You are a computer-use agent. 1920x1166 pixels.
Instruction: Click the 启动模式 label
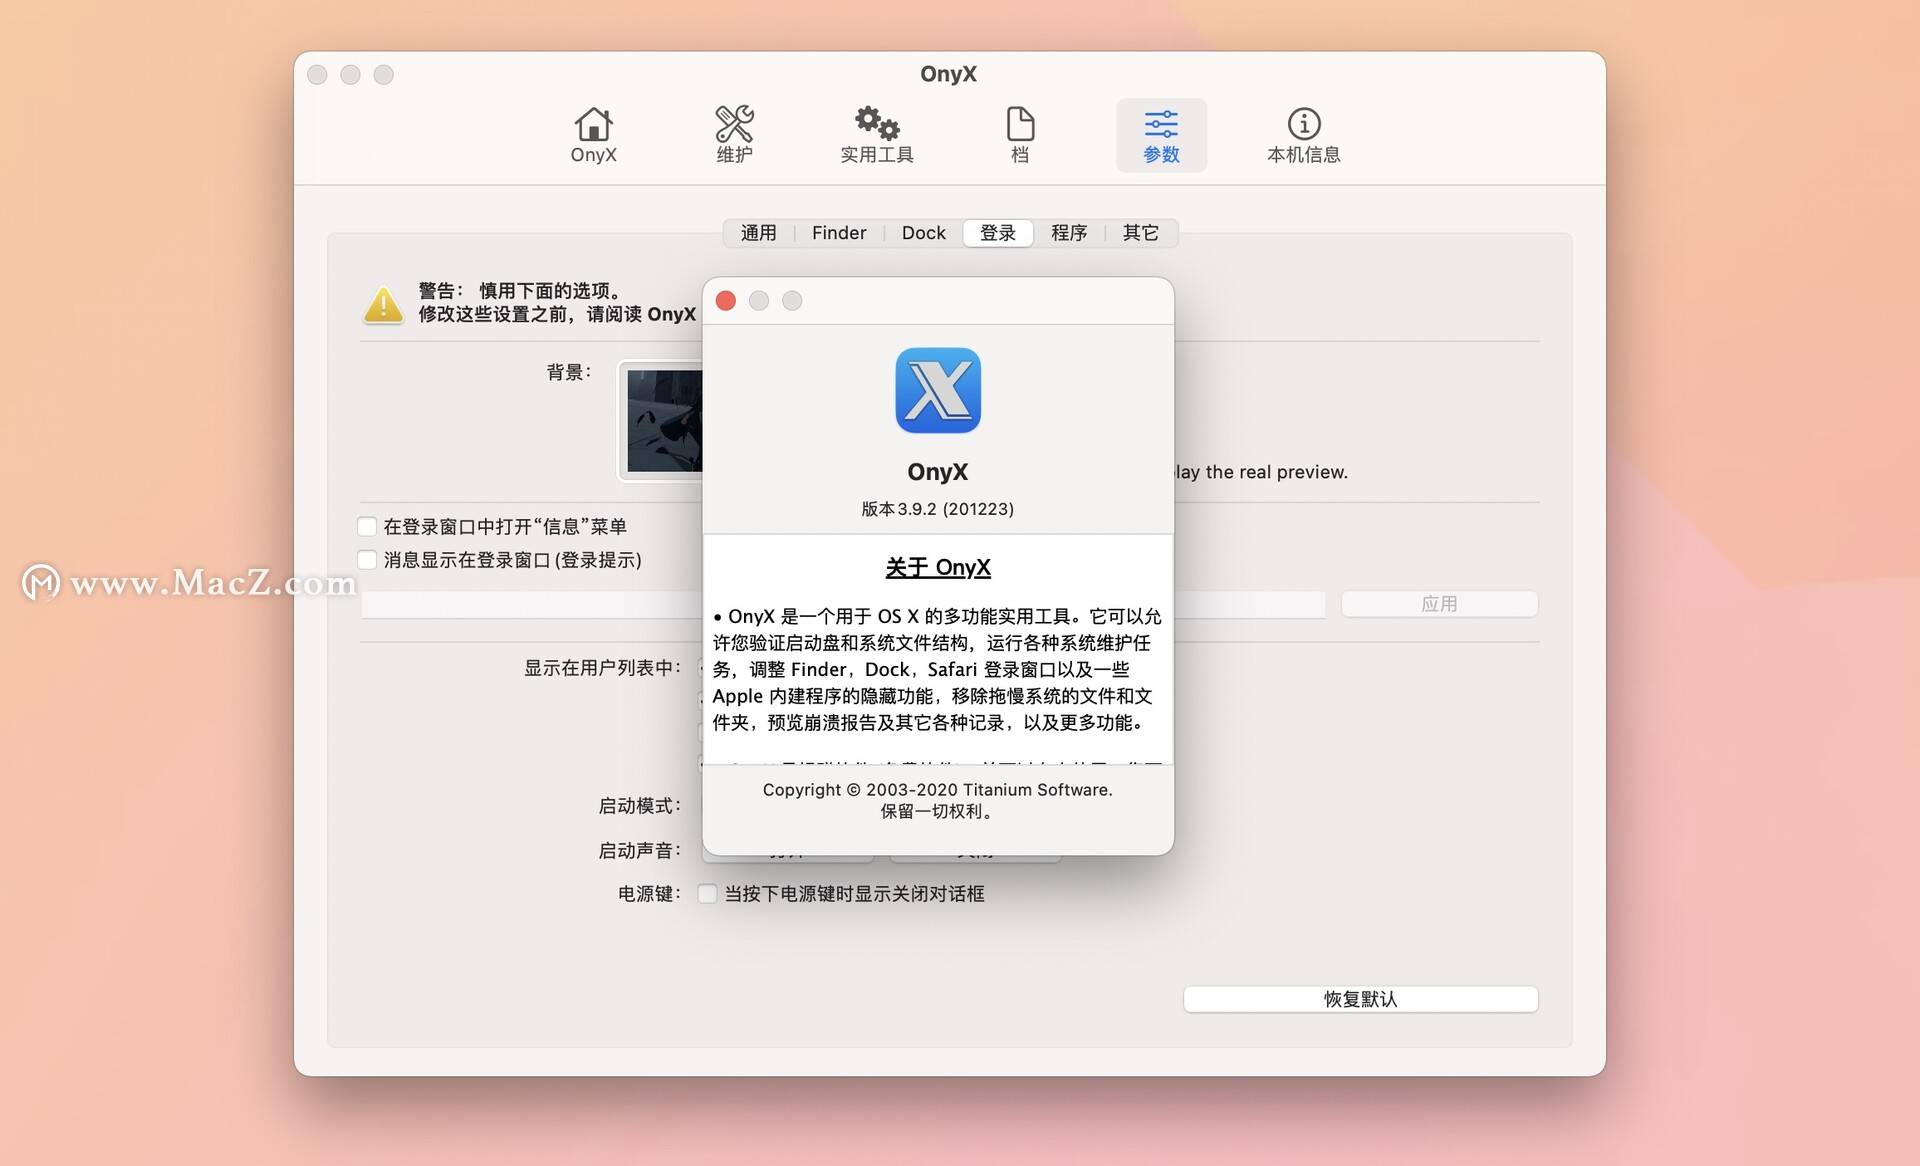(x=639, y=805)
